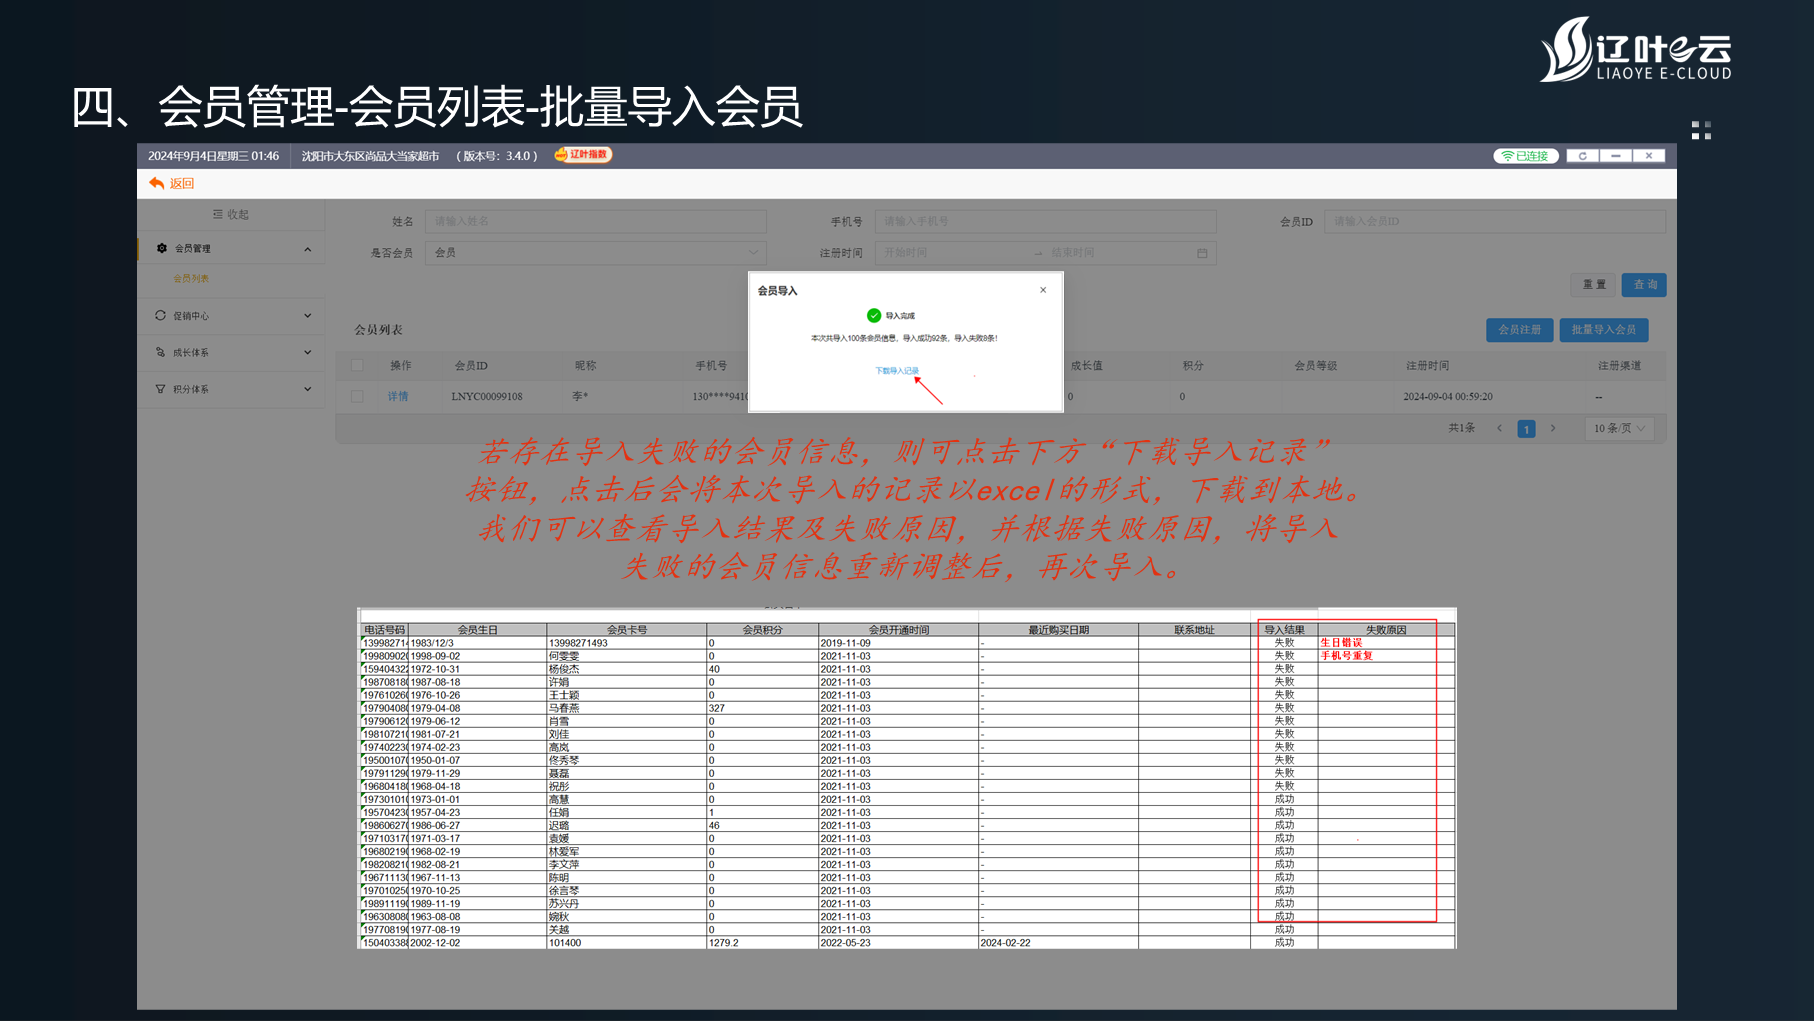Image resolution: width=1814 pixels, height=1021 pixels.
Task: Go to previous page arrow in pagination
Action: tap(1499, 428)
